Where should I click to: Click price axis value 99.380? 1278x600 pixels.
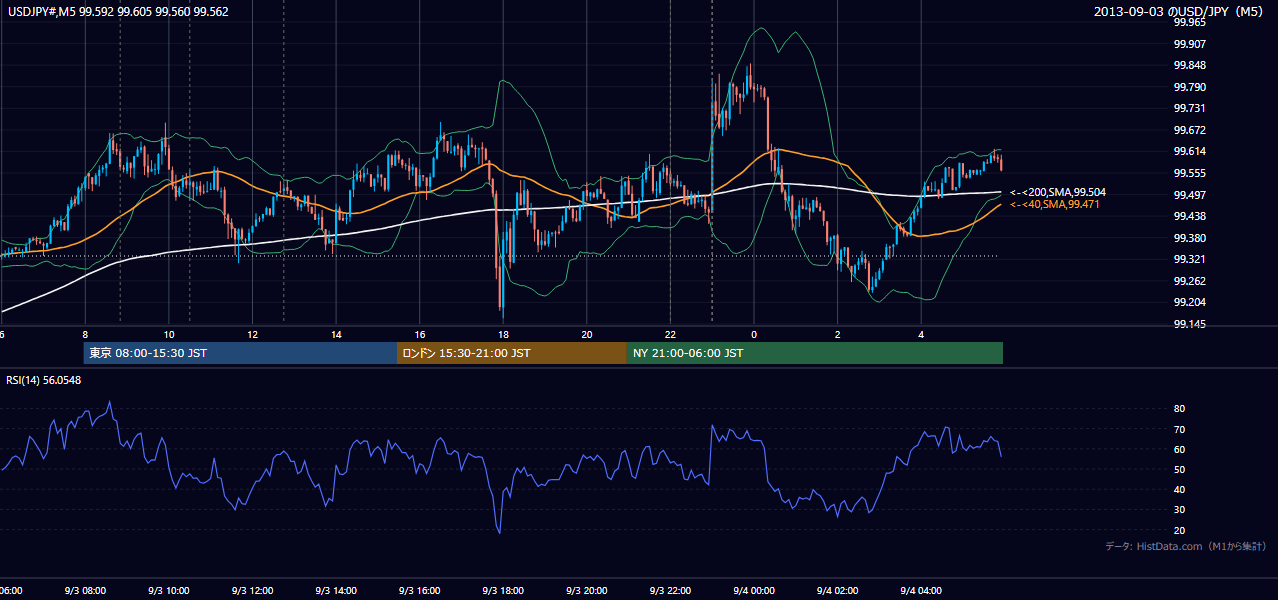(1189, 238)
